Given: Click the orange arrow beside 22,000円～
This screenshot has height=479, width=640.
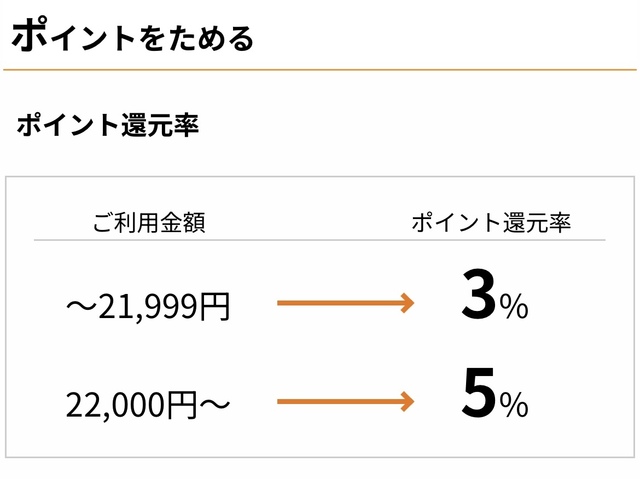Looking at the screenshot, I should click(x=345, y=401).
